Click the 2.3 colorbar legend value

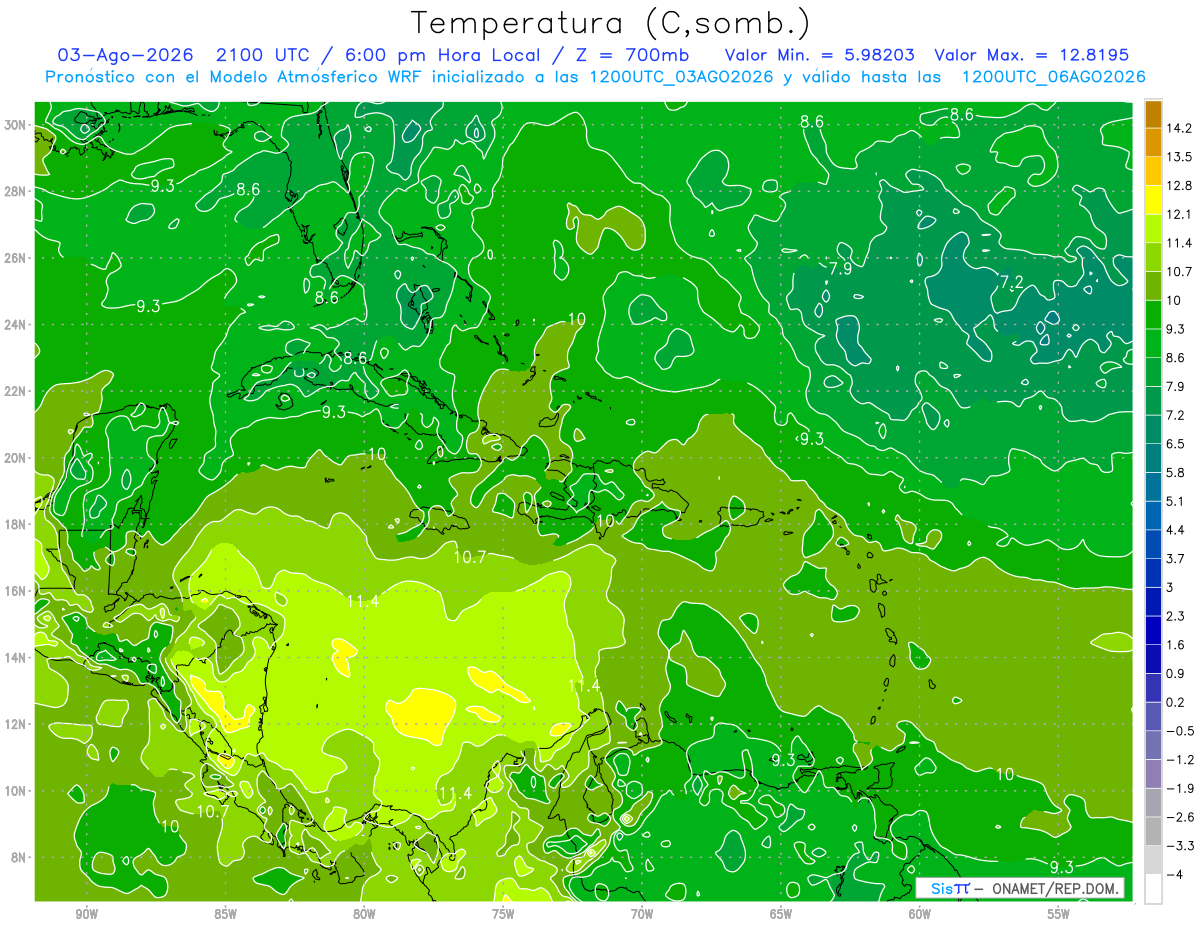point(1177,616)
